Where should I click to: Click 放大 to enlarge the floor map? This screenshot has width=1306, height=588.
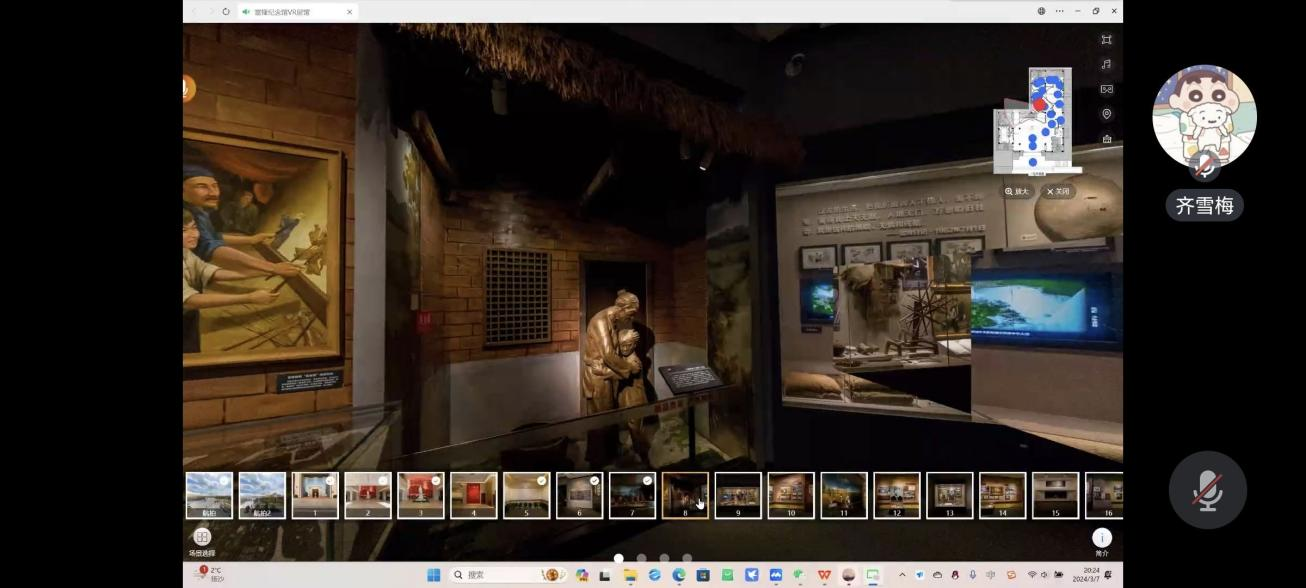1016,191
